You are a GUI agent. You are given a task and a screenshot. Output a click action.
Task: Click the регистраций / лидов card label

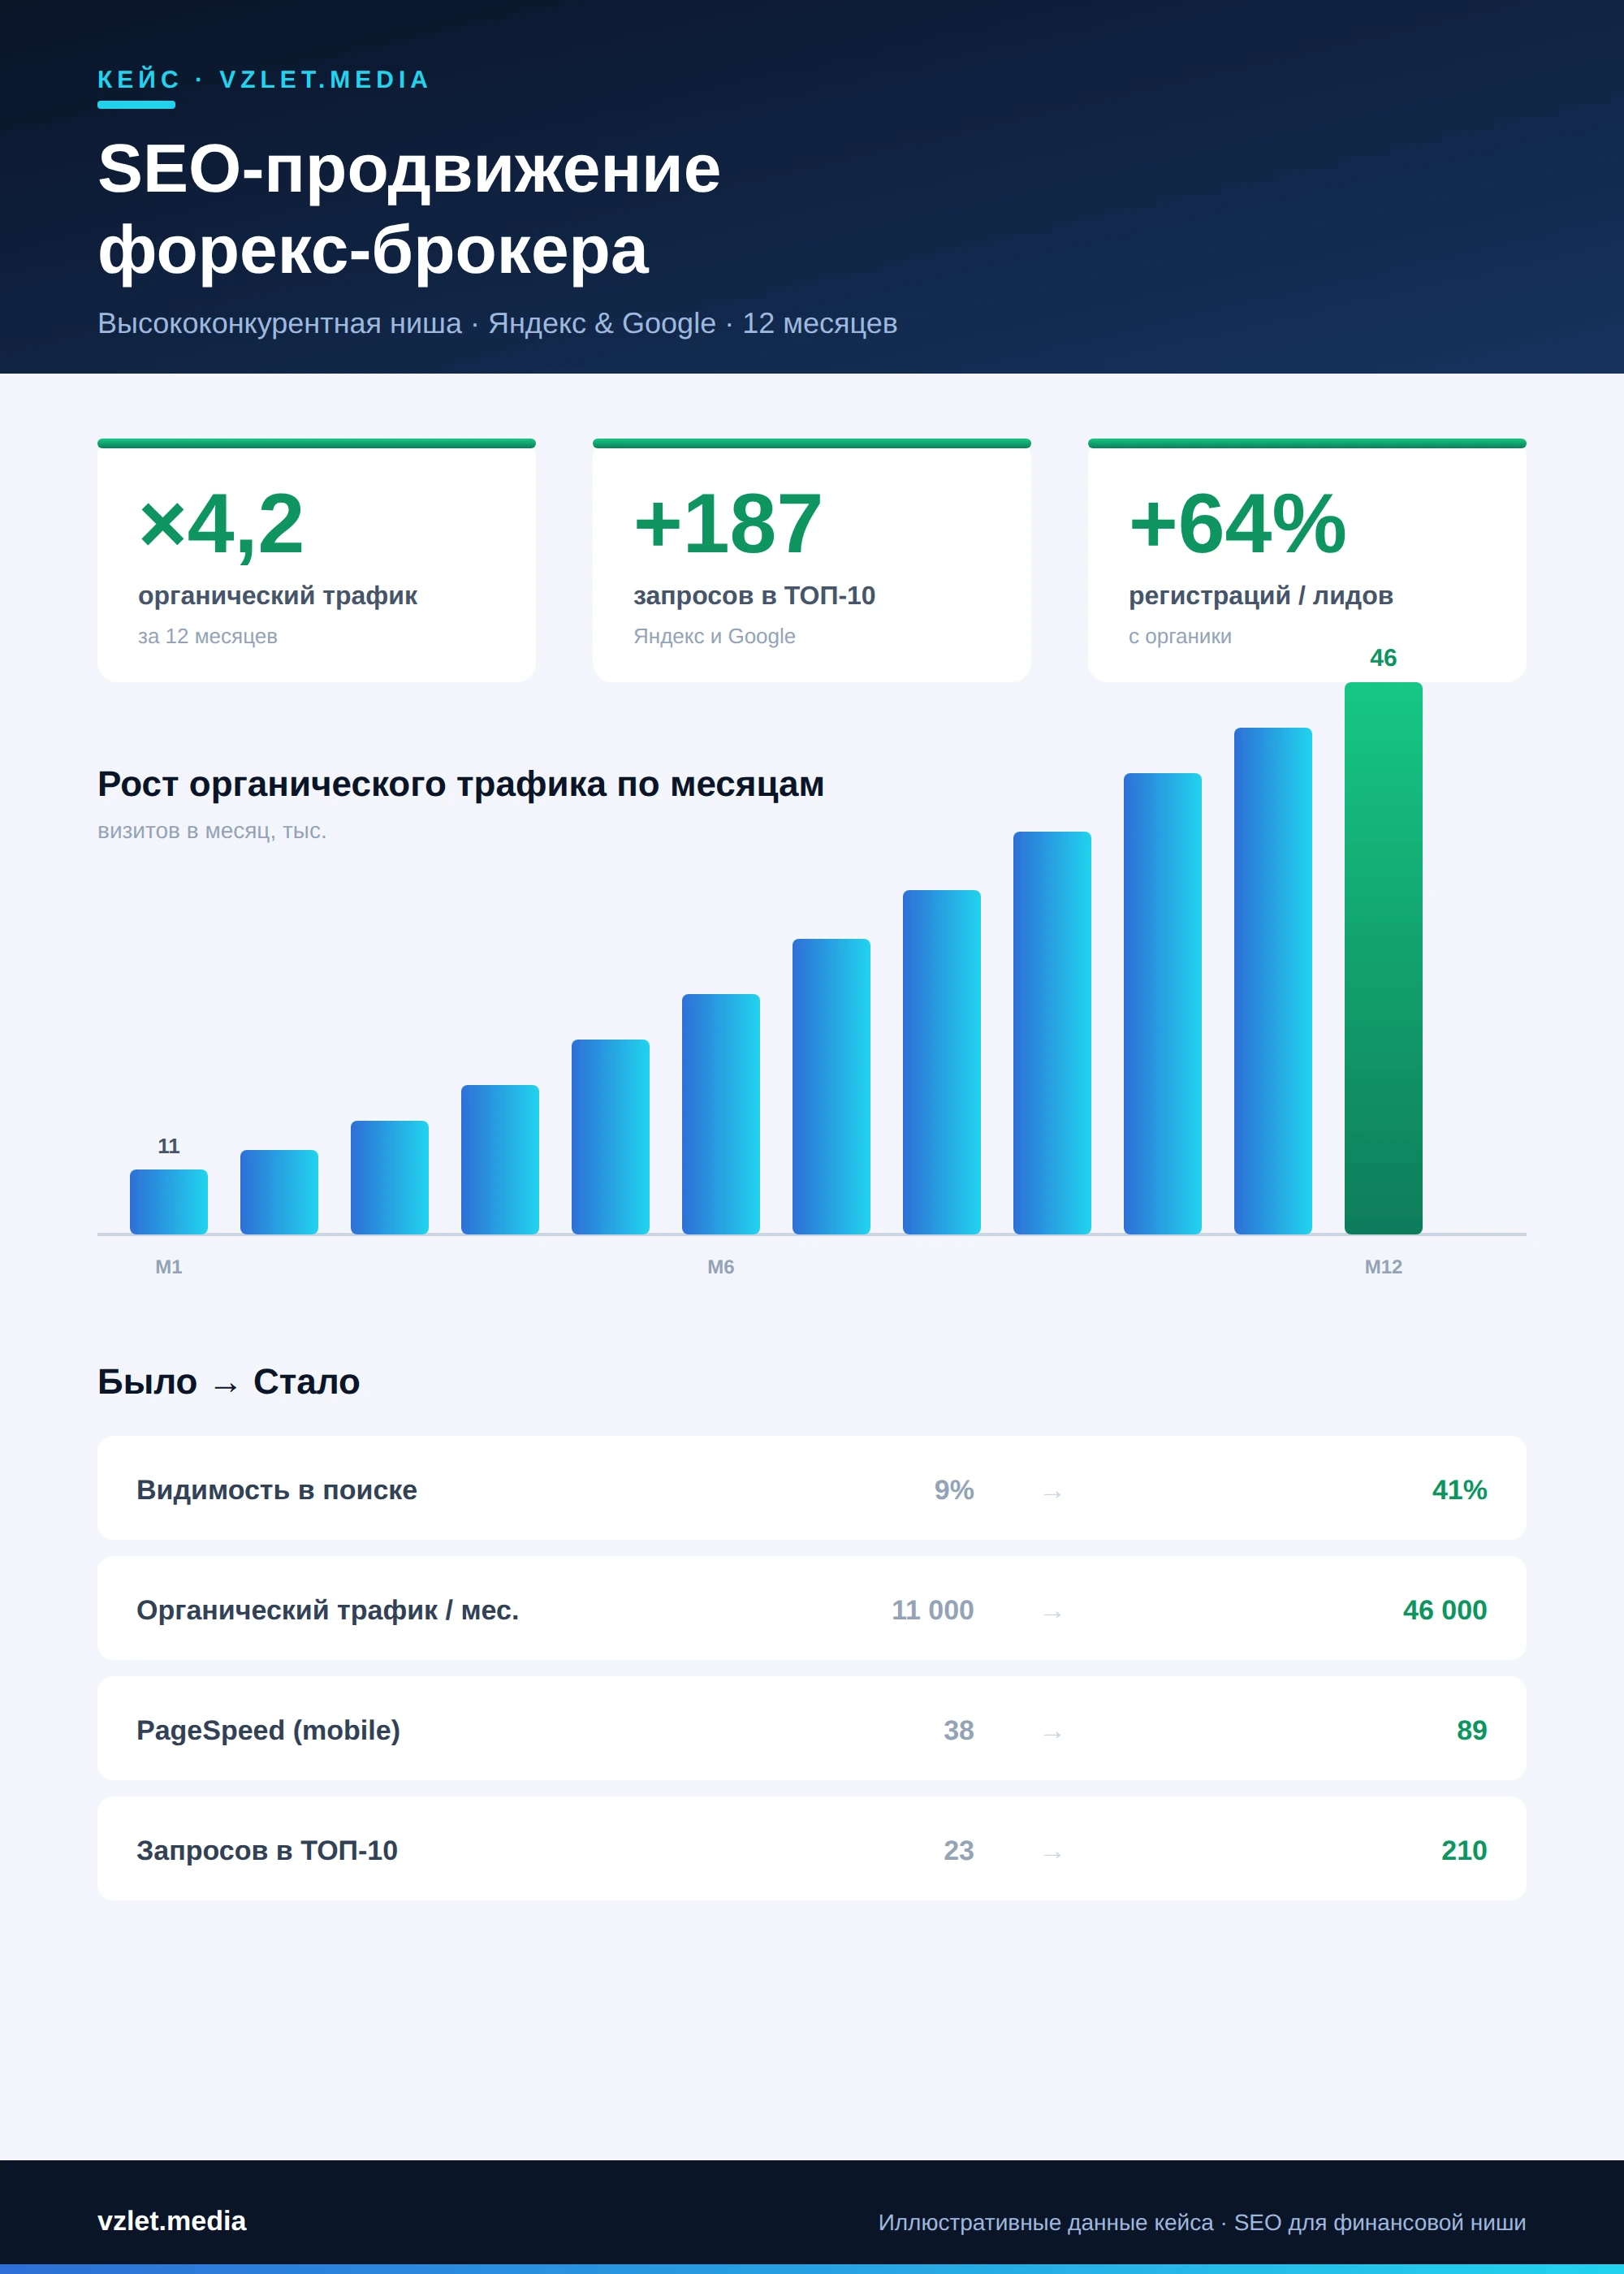(x=1261, y=596)
